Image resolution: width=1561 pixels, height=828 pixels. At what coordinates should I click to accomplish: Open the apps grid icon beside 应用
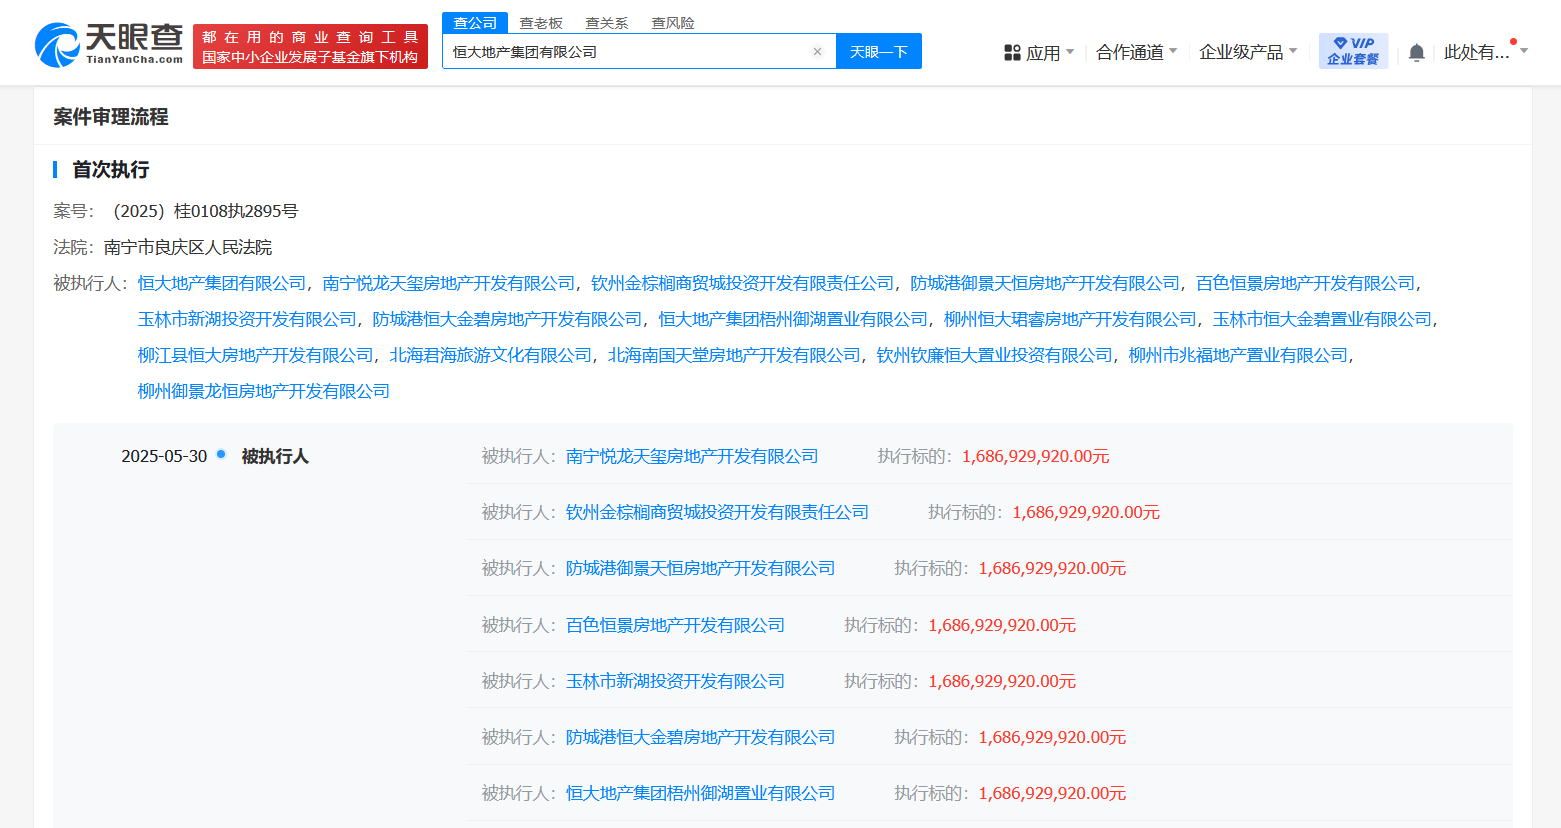(1012, 52)
